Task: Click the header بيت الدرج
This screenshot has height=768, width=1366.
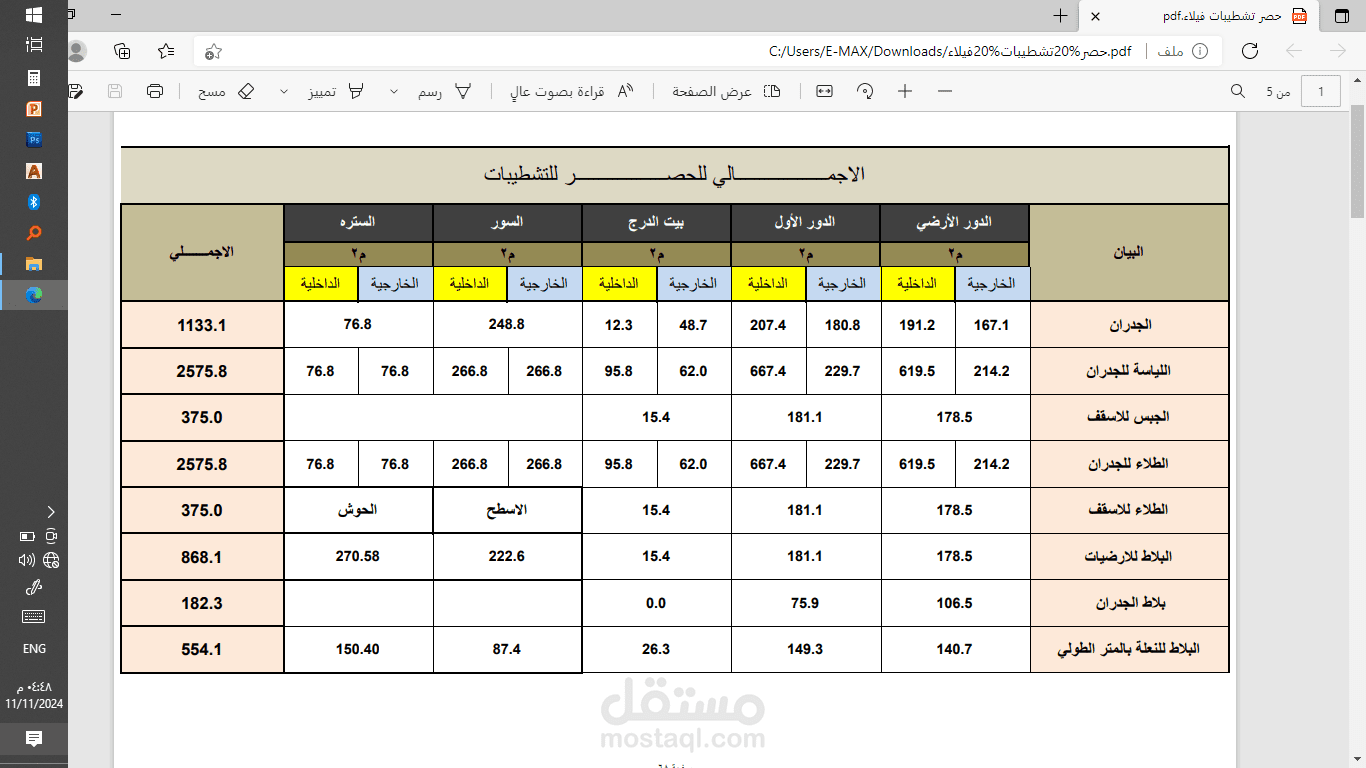Action: (657, 223)
